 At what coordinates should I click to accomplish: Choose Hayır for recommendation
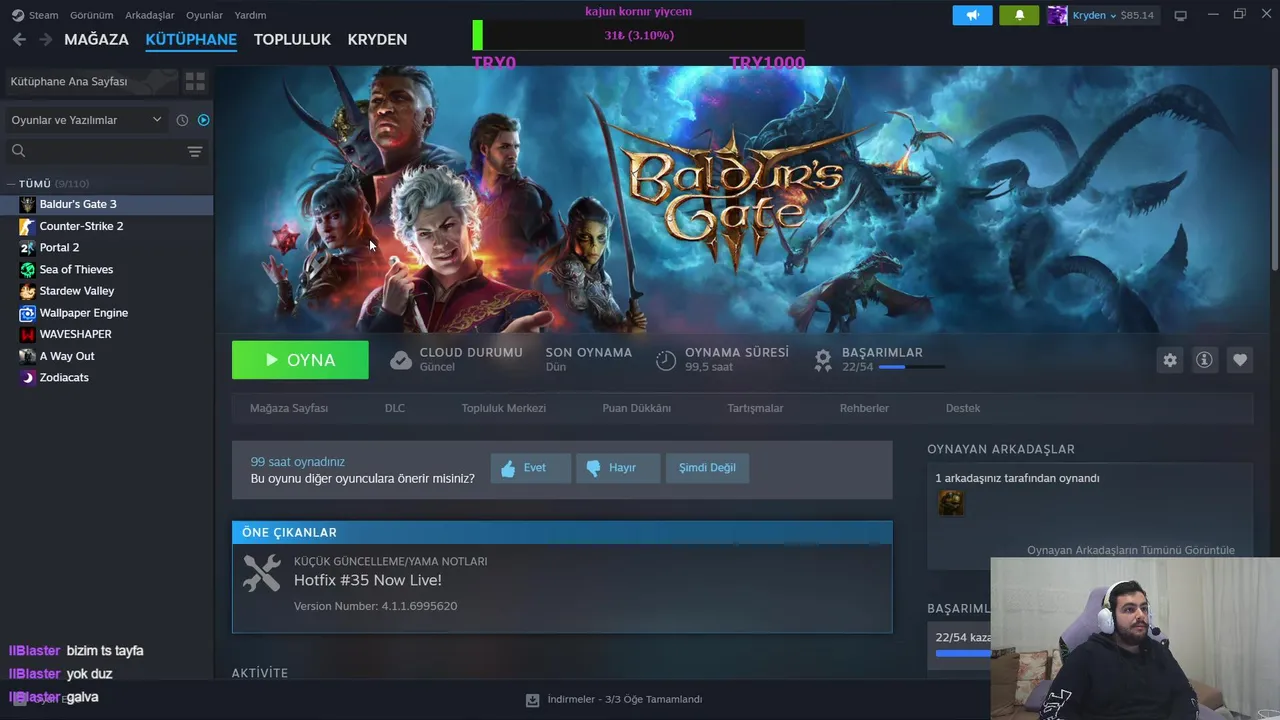(617, 468)
